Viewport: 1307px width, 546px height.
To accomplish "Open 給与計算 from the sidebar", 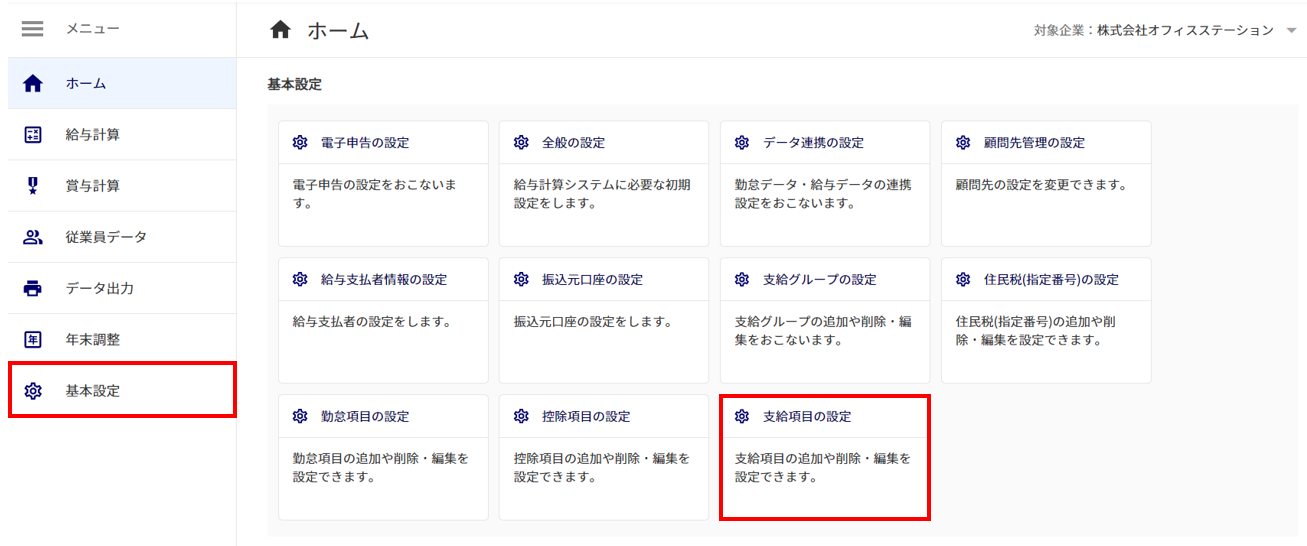I will 122,135.
